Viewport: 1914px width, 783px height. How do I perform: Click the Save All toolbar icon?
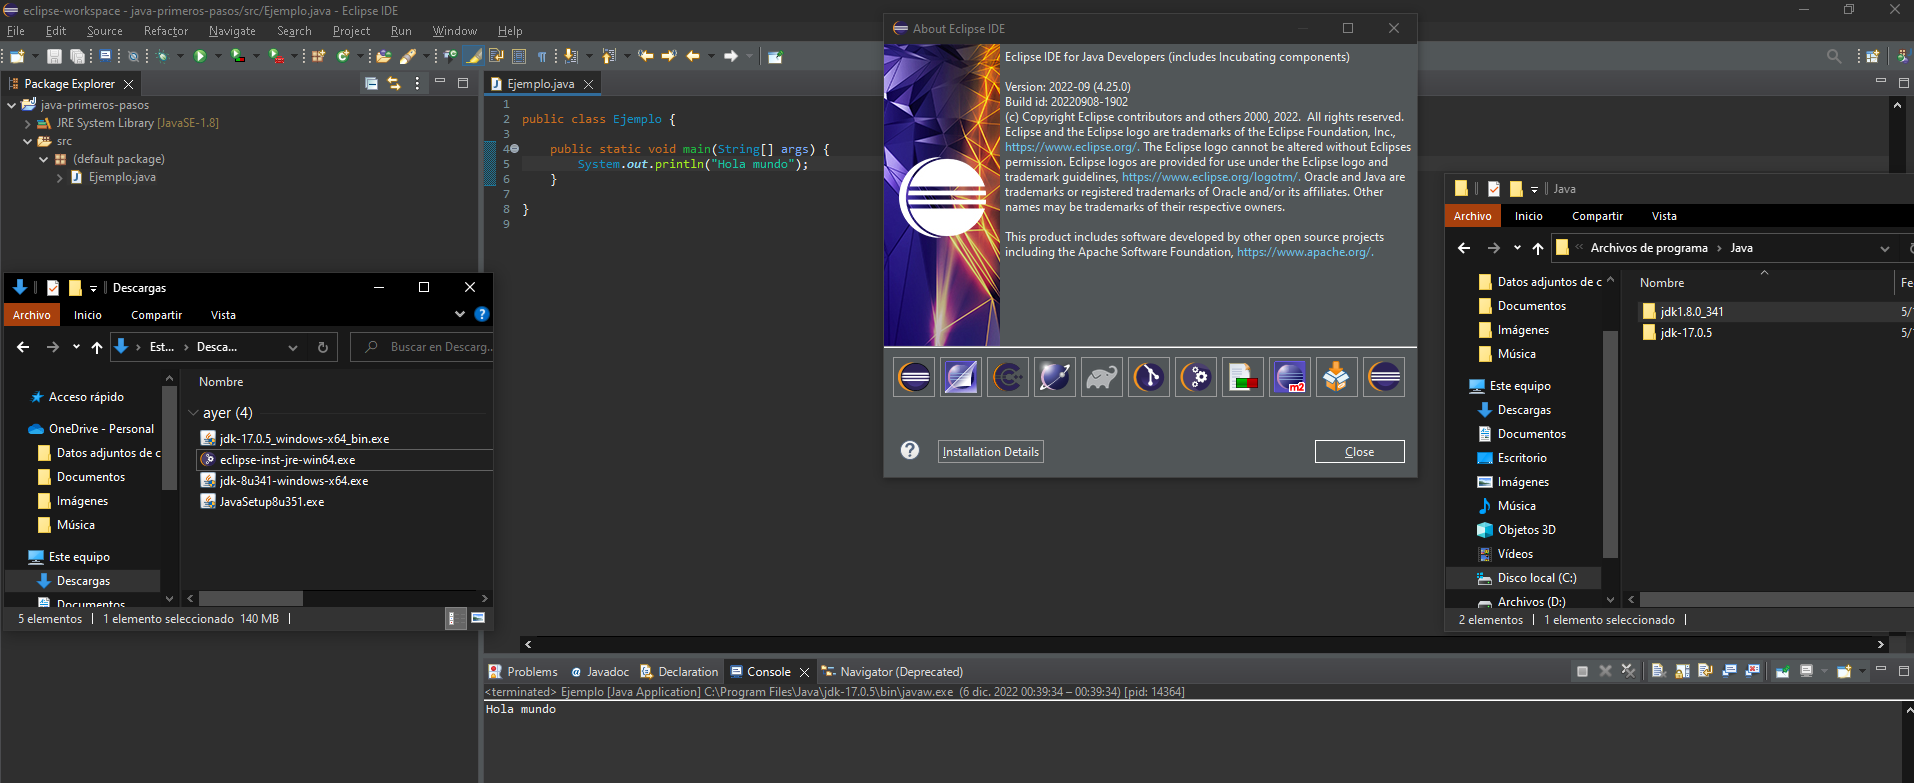77,56
